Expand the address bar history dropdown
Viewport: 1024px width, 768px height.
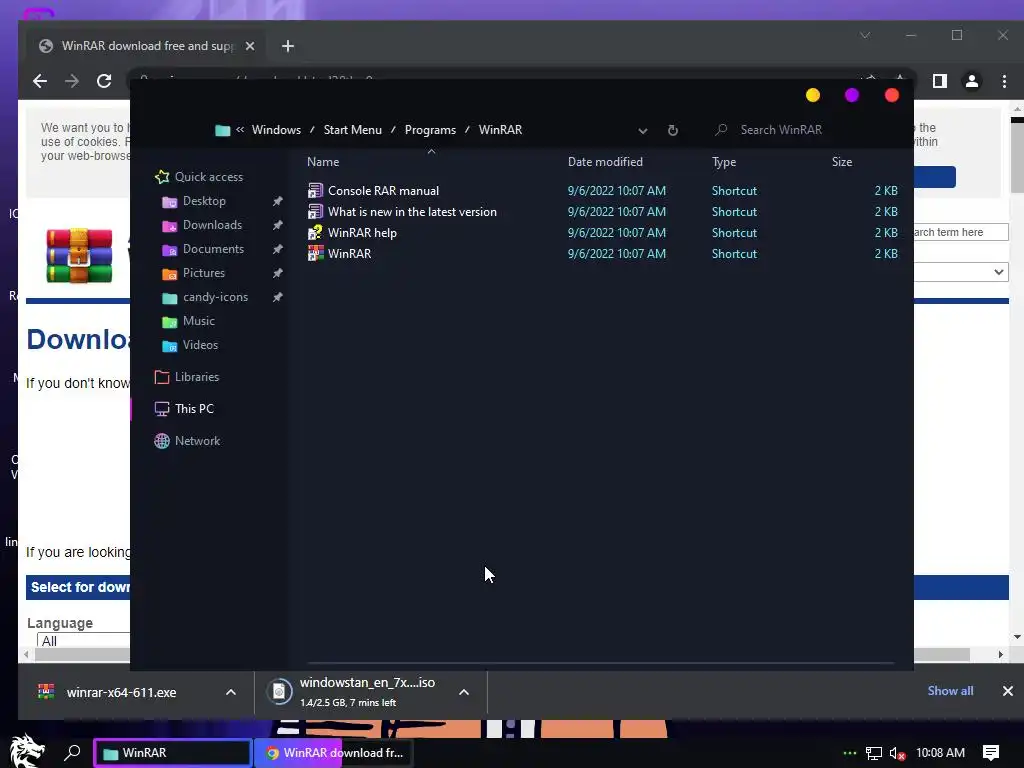(643, 131)
